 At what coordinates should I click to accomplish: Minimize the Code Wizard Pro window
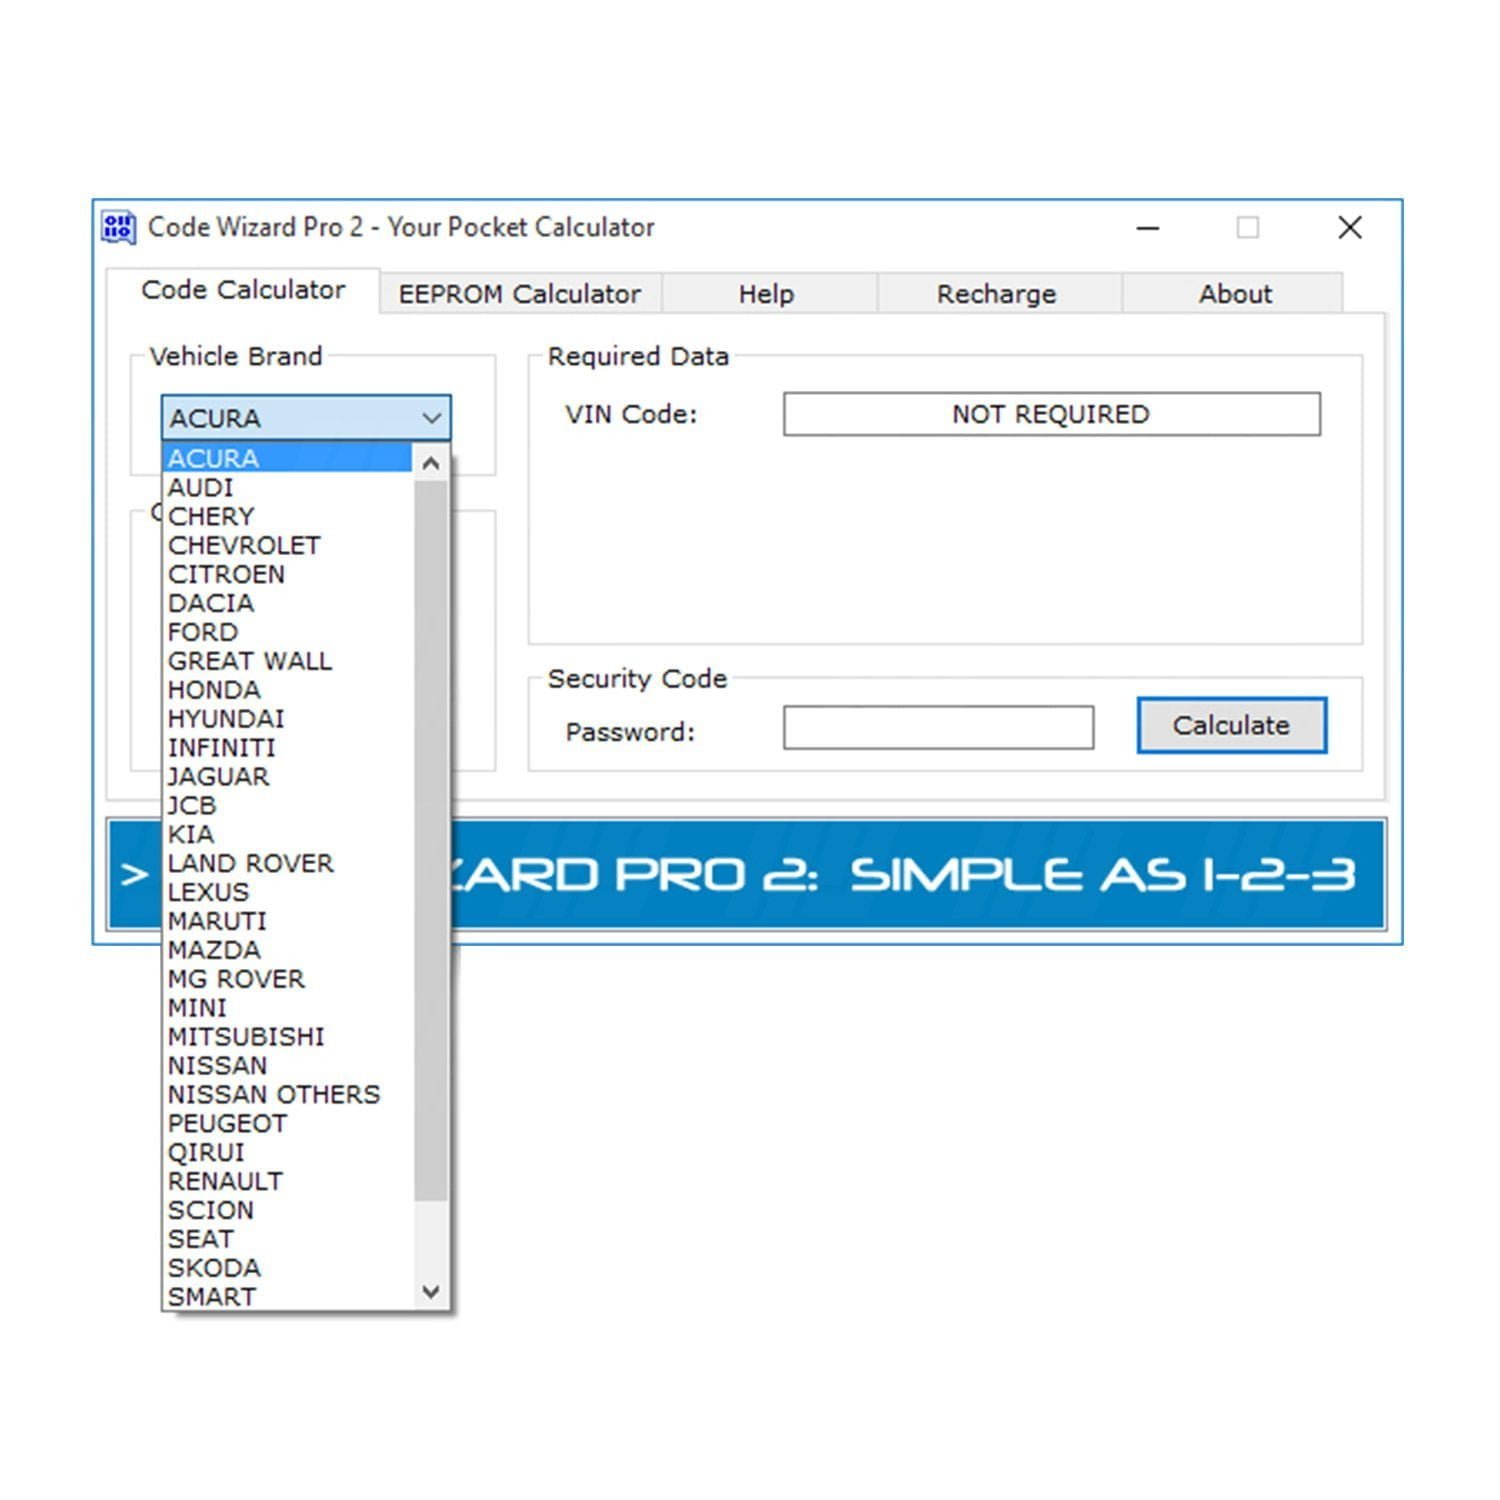1148,228
